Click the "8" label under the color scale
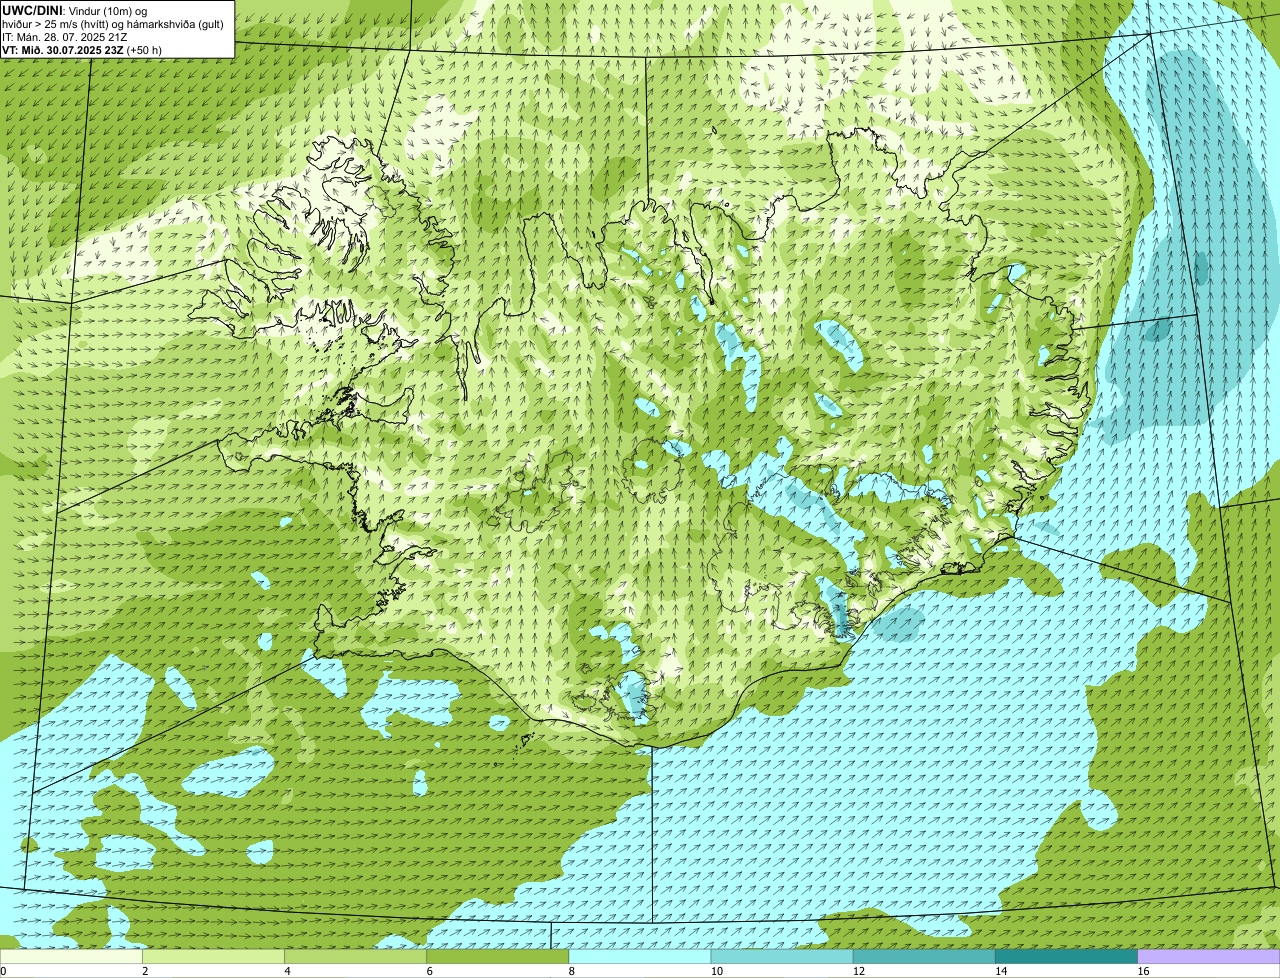Viewport: 1280px width, 978px height. pos(571,971)
